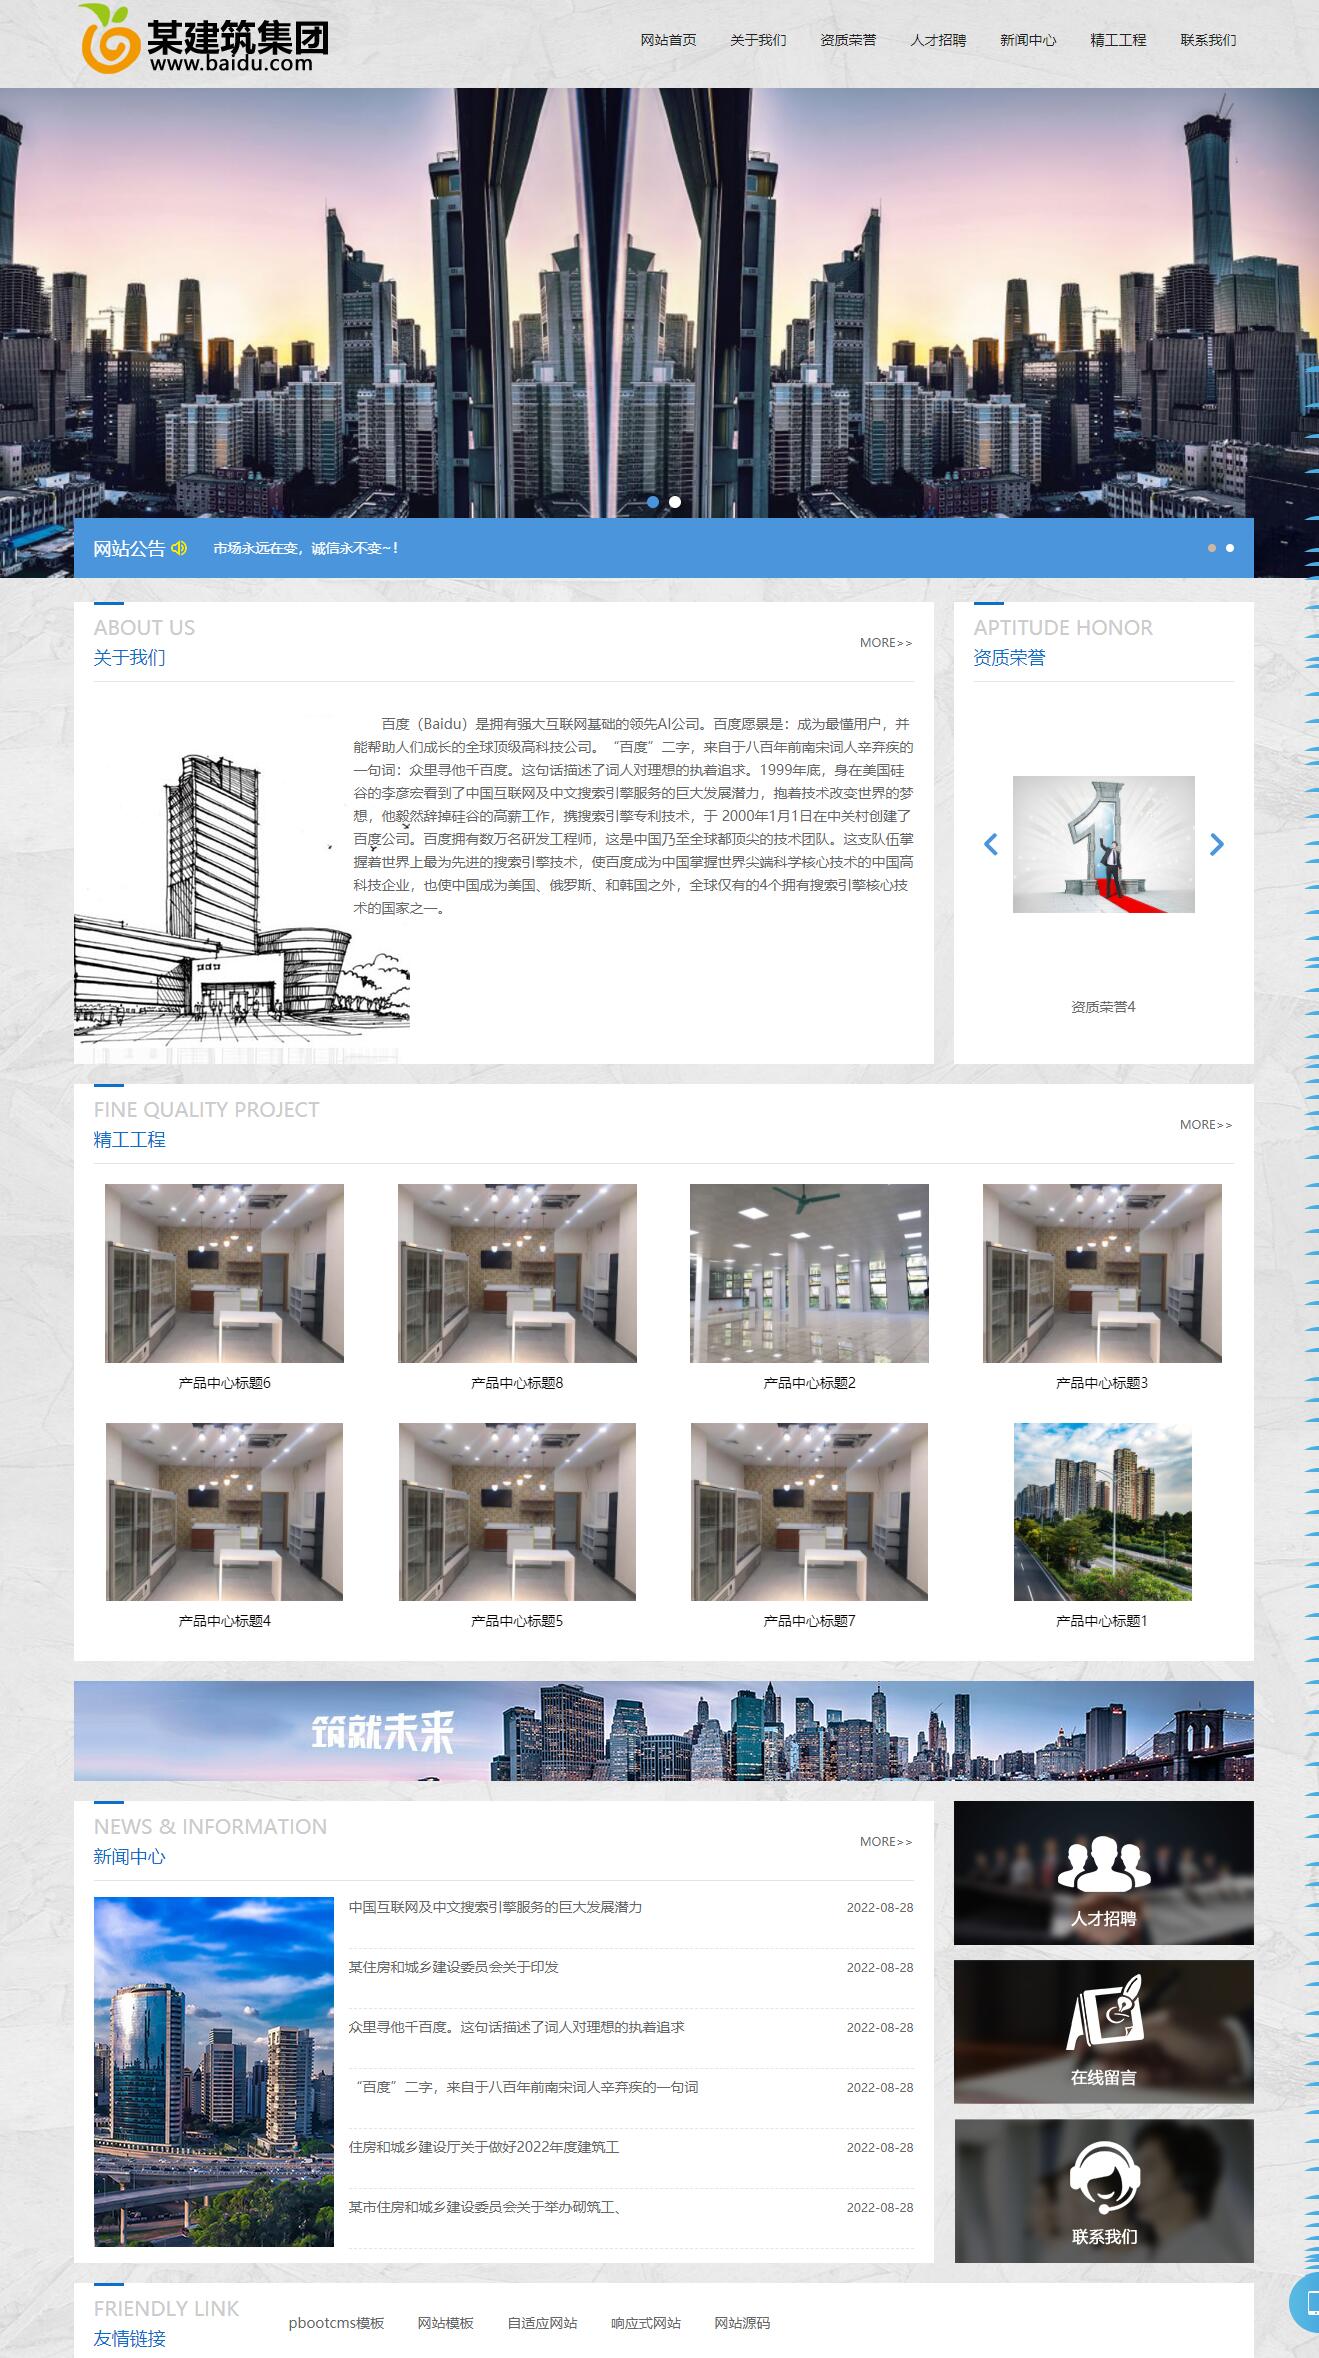Click the orange company logo icon
Screen dimensions: 1319x2358
point(109,40)
